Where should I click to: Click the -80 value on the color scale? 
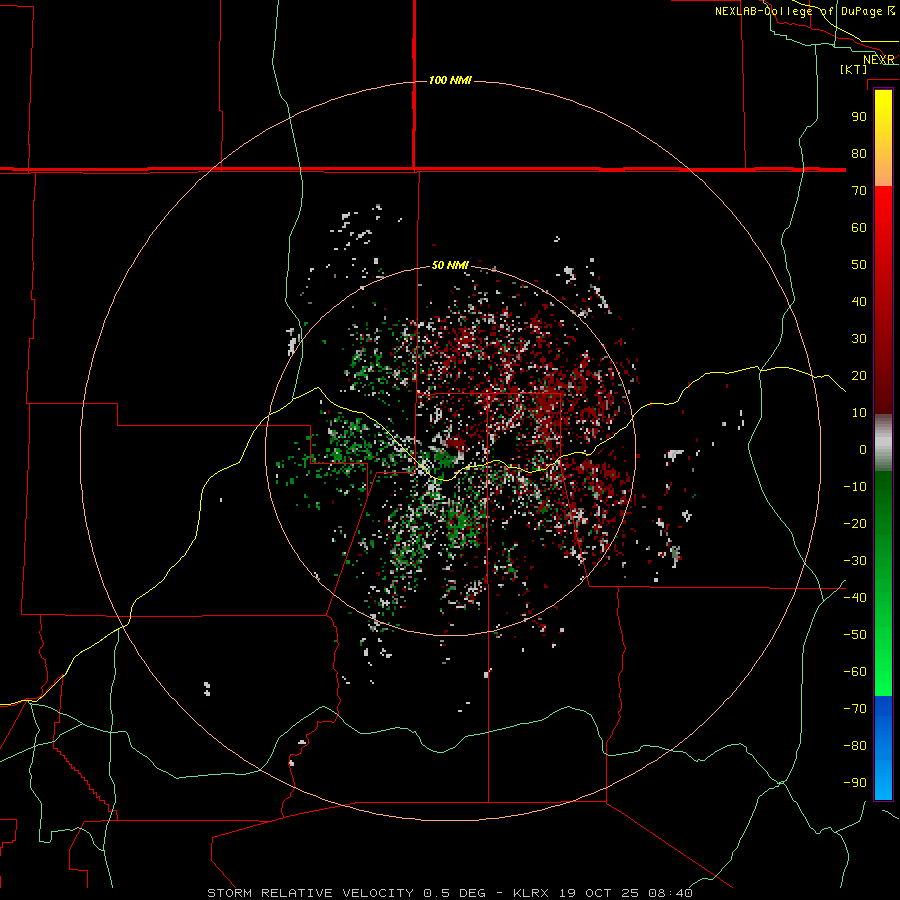click(855, 746)
